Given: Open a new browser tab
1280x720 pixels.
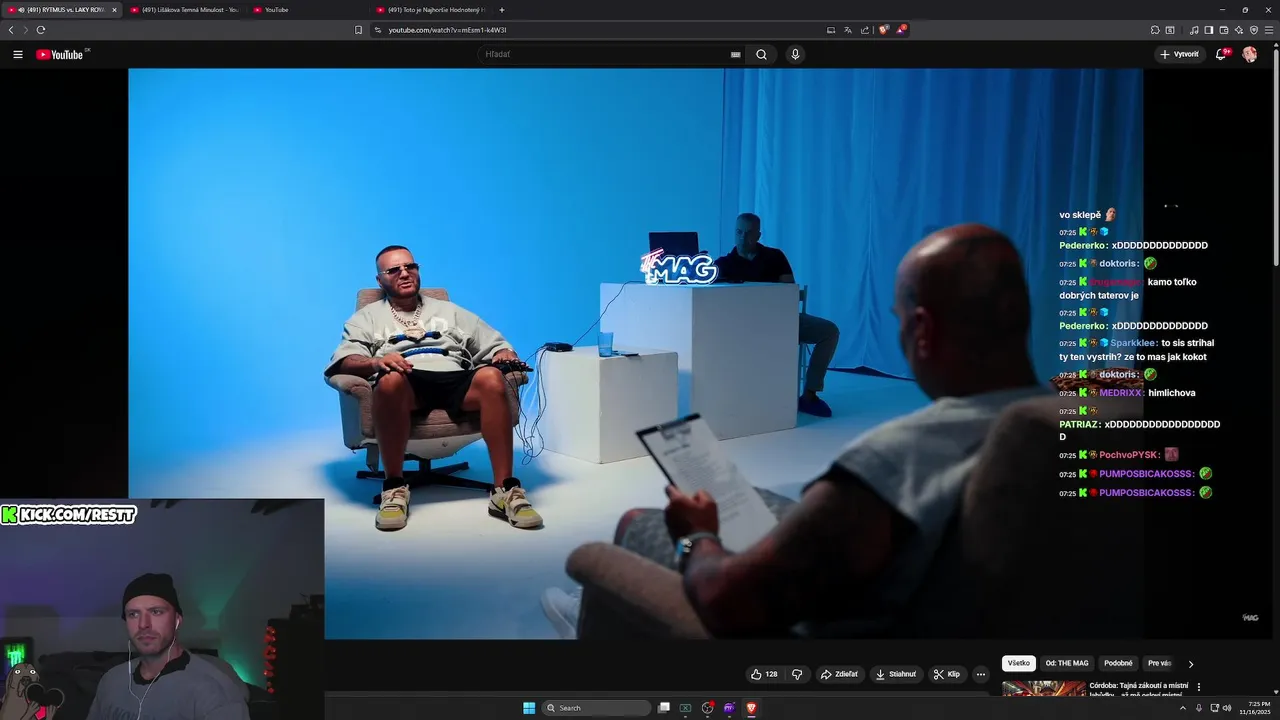Looking at the screenshot, I should 502,10.
